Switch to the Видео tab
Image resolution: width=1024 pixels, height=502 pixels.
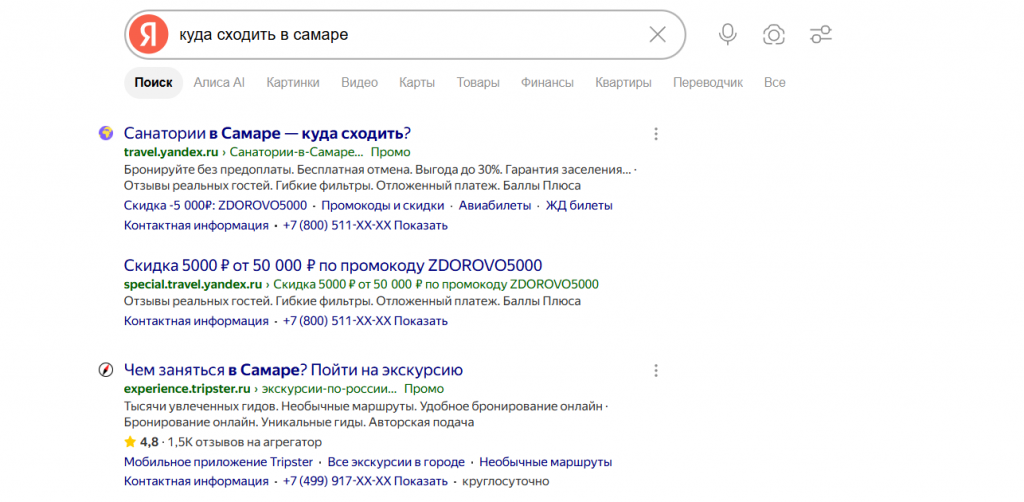(359, 83)
